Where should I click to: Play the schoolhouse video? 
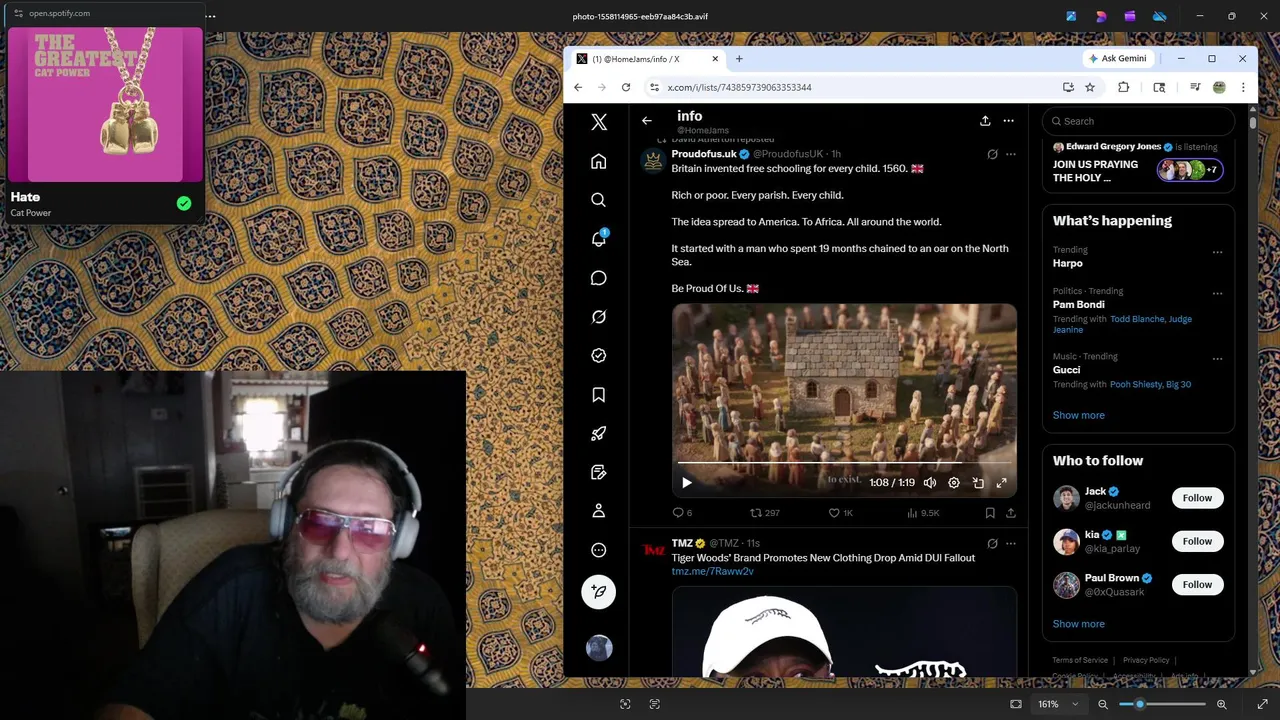[x=686, y=483]
